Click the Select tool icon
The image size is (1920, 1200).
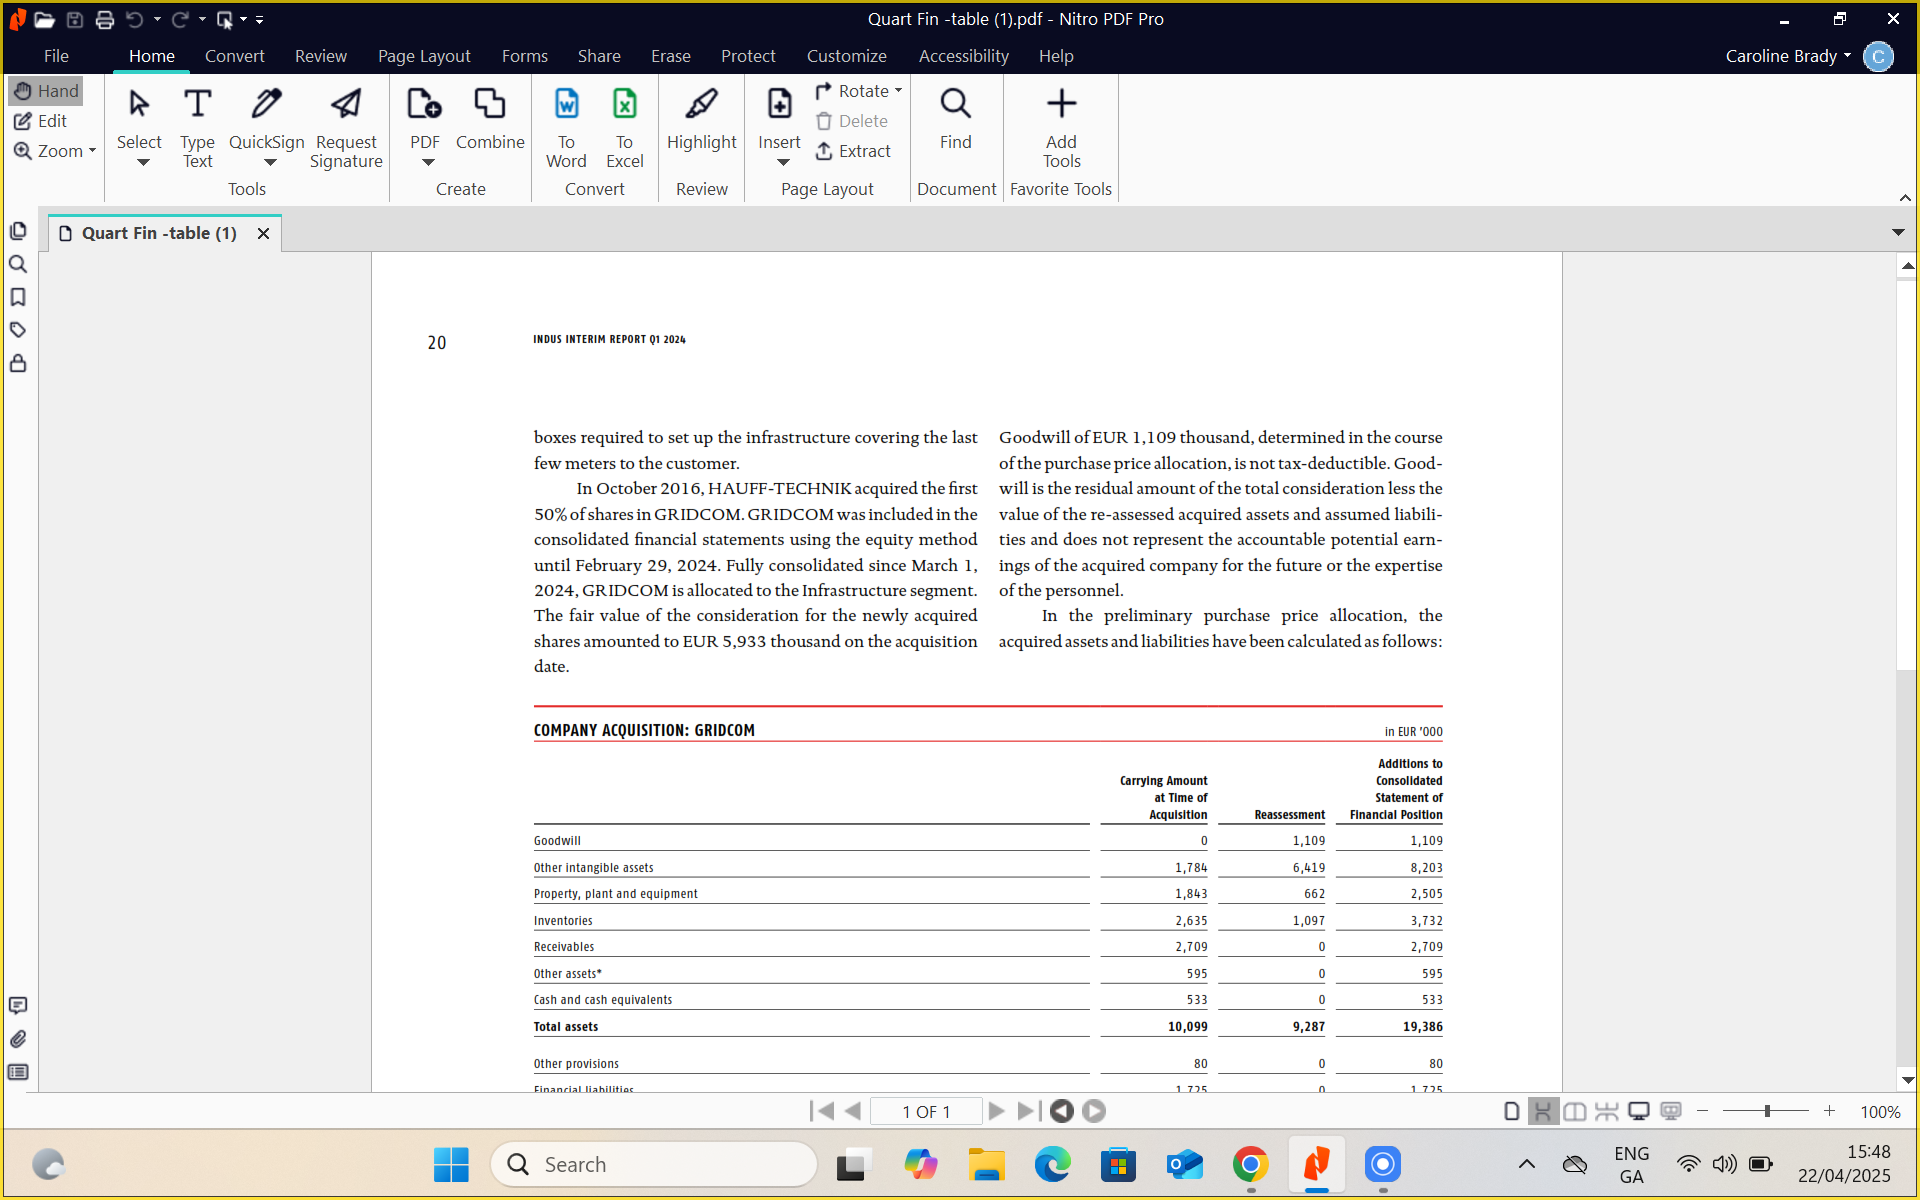point(139,103)
